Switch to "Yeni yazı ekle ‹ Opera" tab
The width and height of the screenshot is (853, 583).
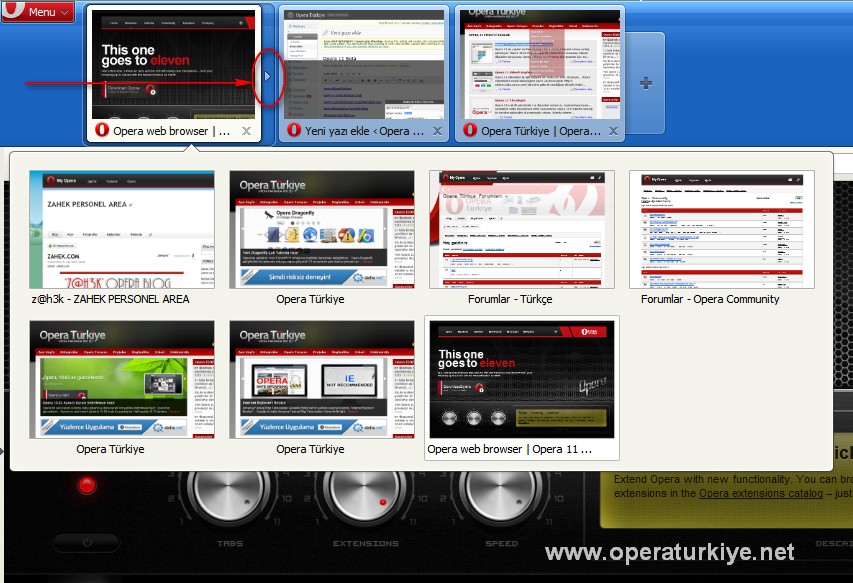click(364, 75)
